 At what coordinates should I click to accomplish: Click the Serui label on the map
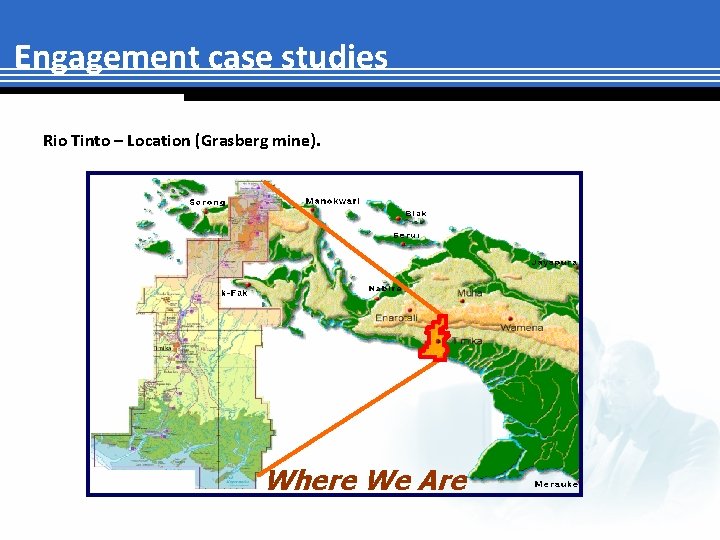point(406,235)
